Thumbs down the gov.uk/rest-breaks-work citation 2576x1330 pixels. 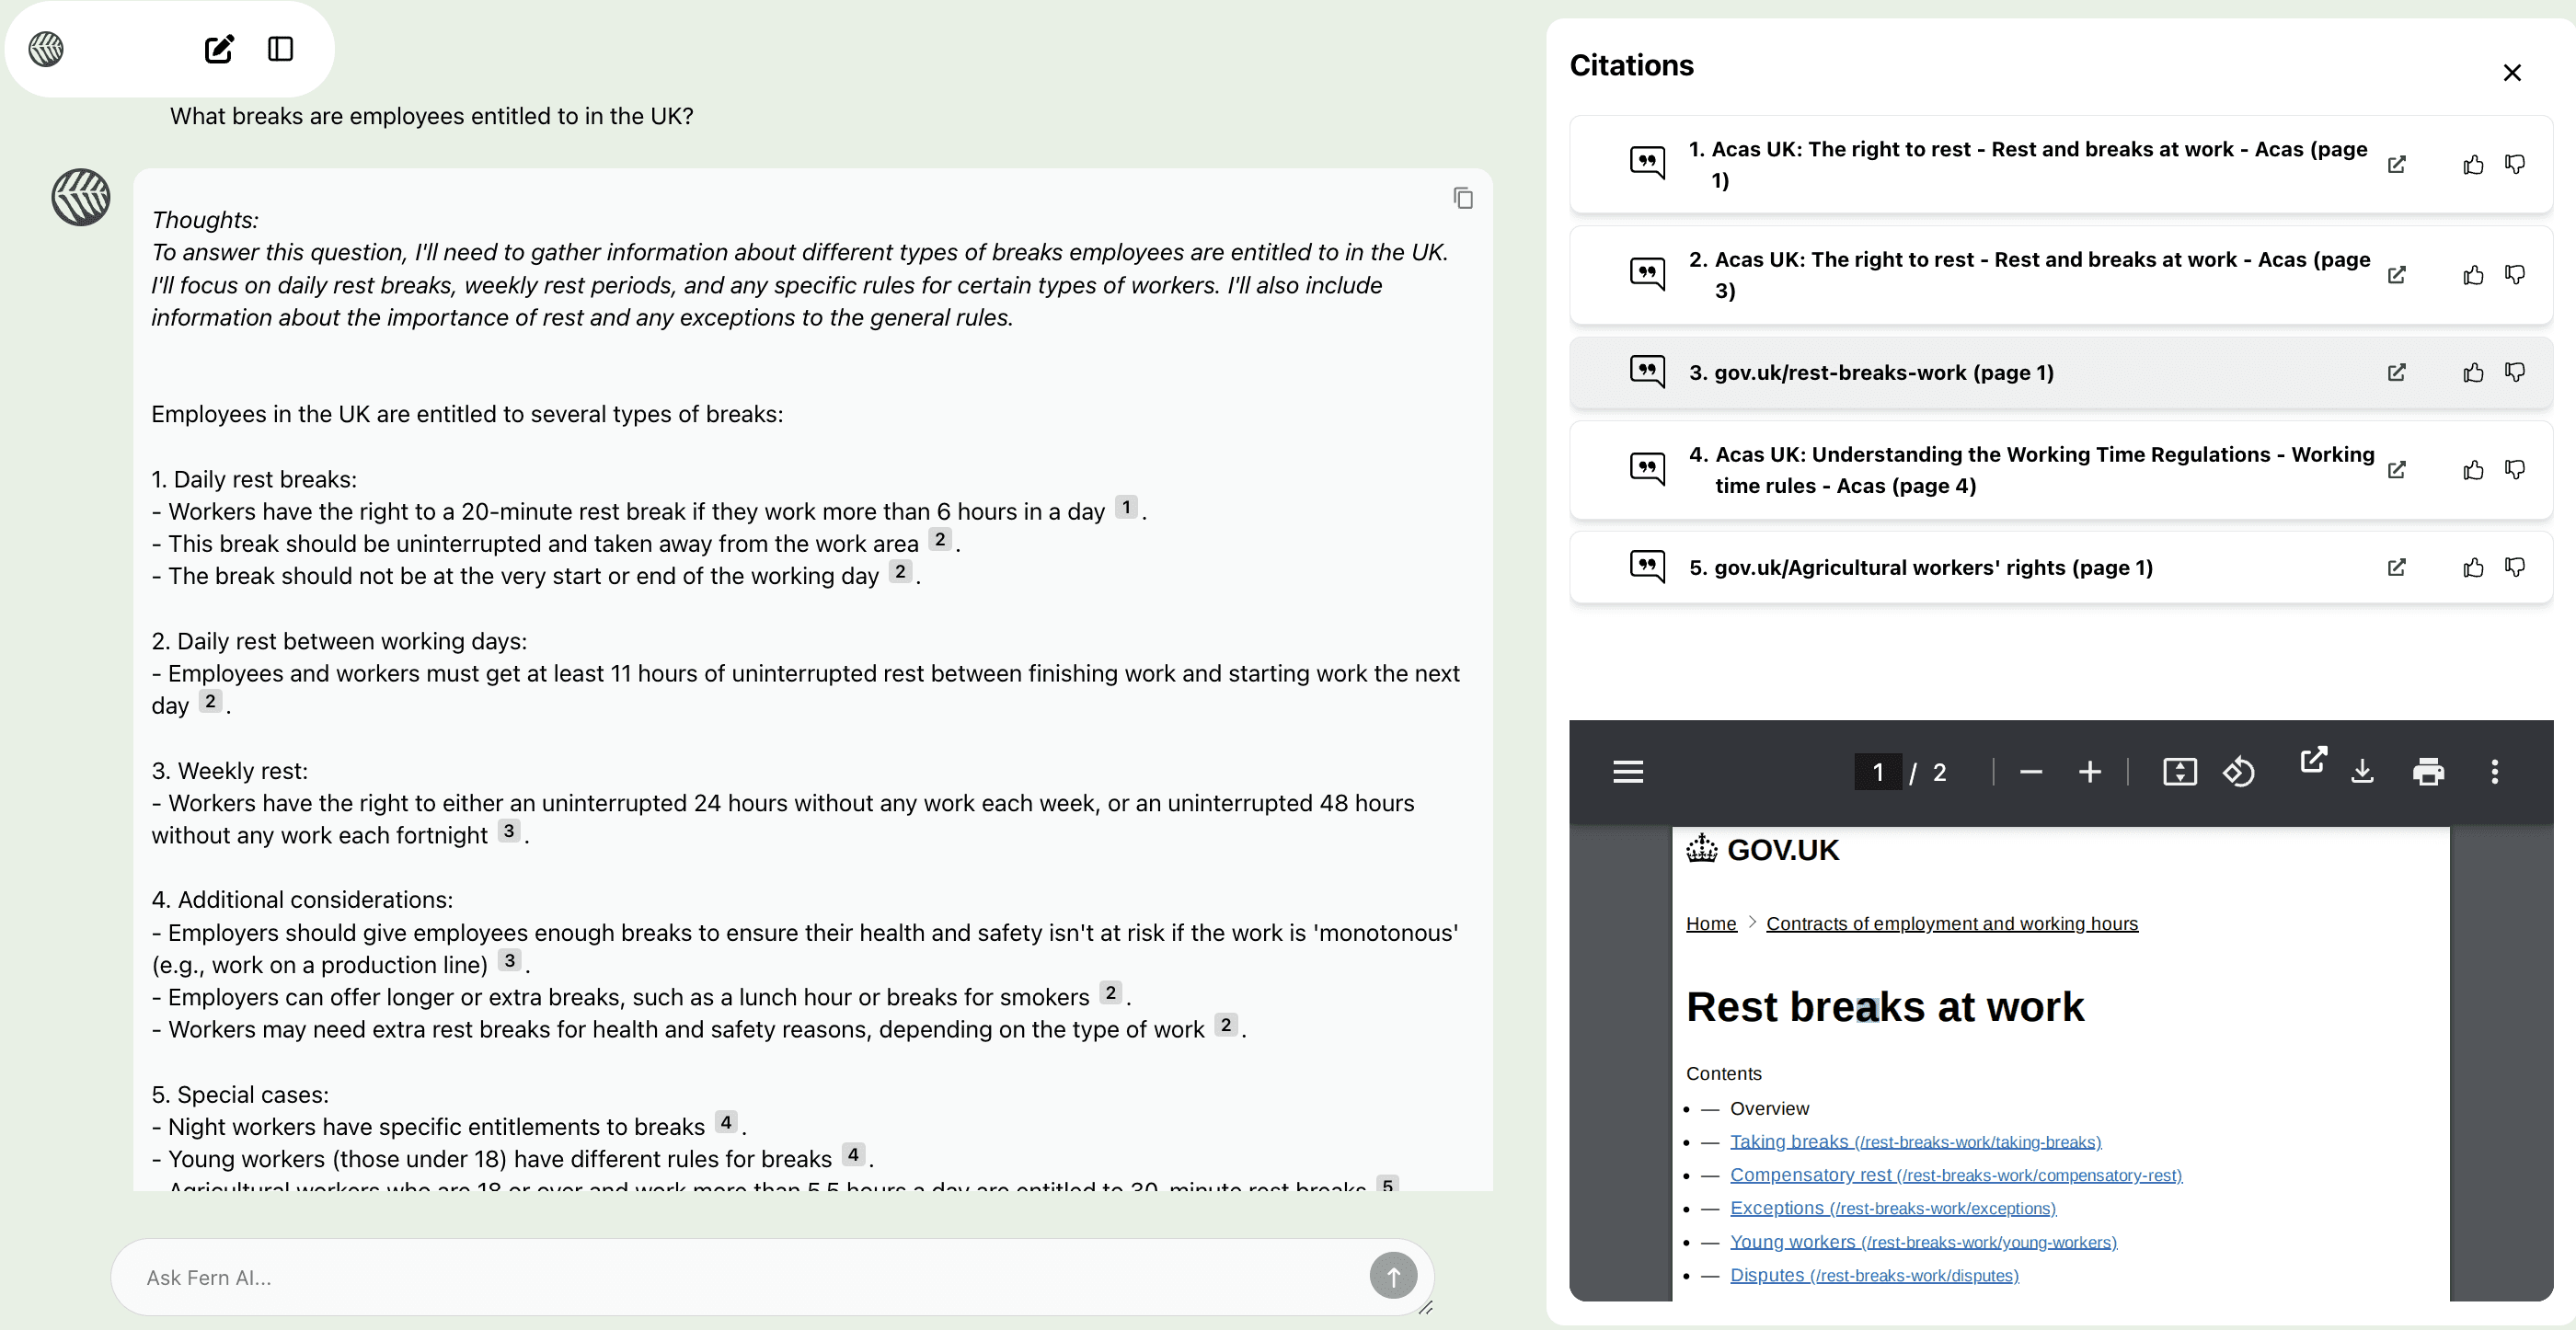point(2515,372)
